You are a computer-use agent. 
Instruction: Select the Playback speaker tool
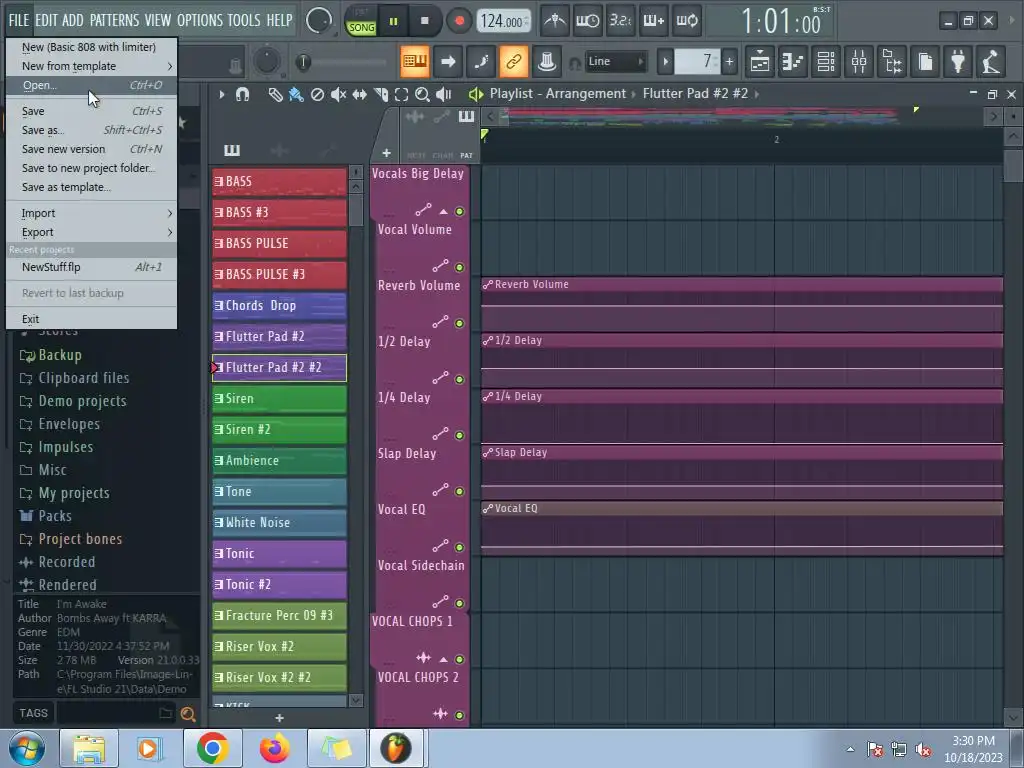(x=443, y=95)
